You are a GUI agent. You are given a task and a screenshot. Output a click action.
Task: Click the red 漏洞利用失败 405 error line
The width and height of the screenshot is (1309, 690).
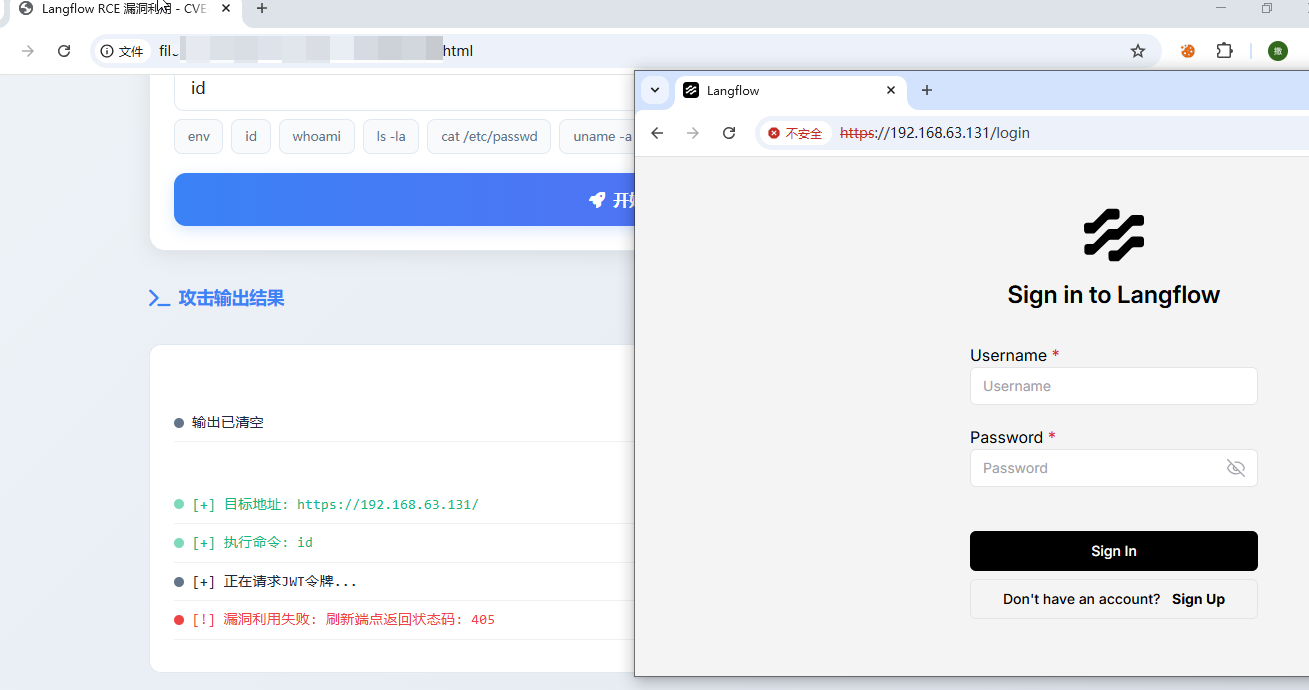pos(404,620)
